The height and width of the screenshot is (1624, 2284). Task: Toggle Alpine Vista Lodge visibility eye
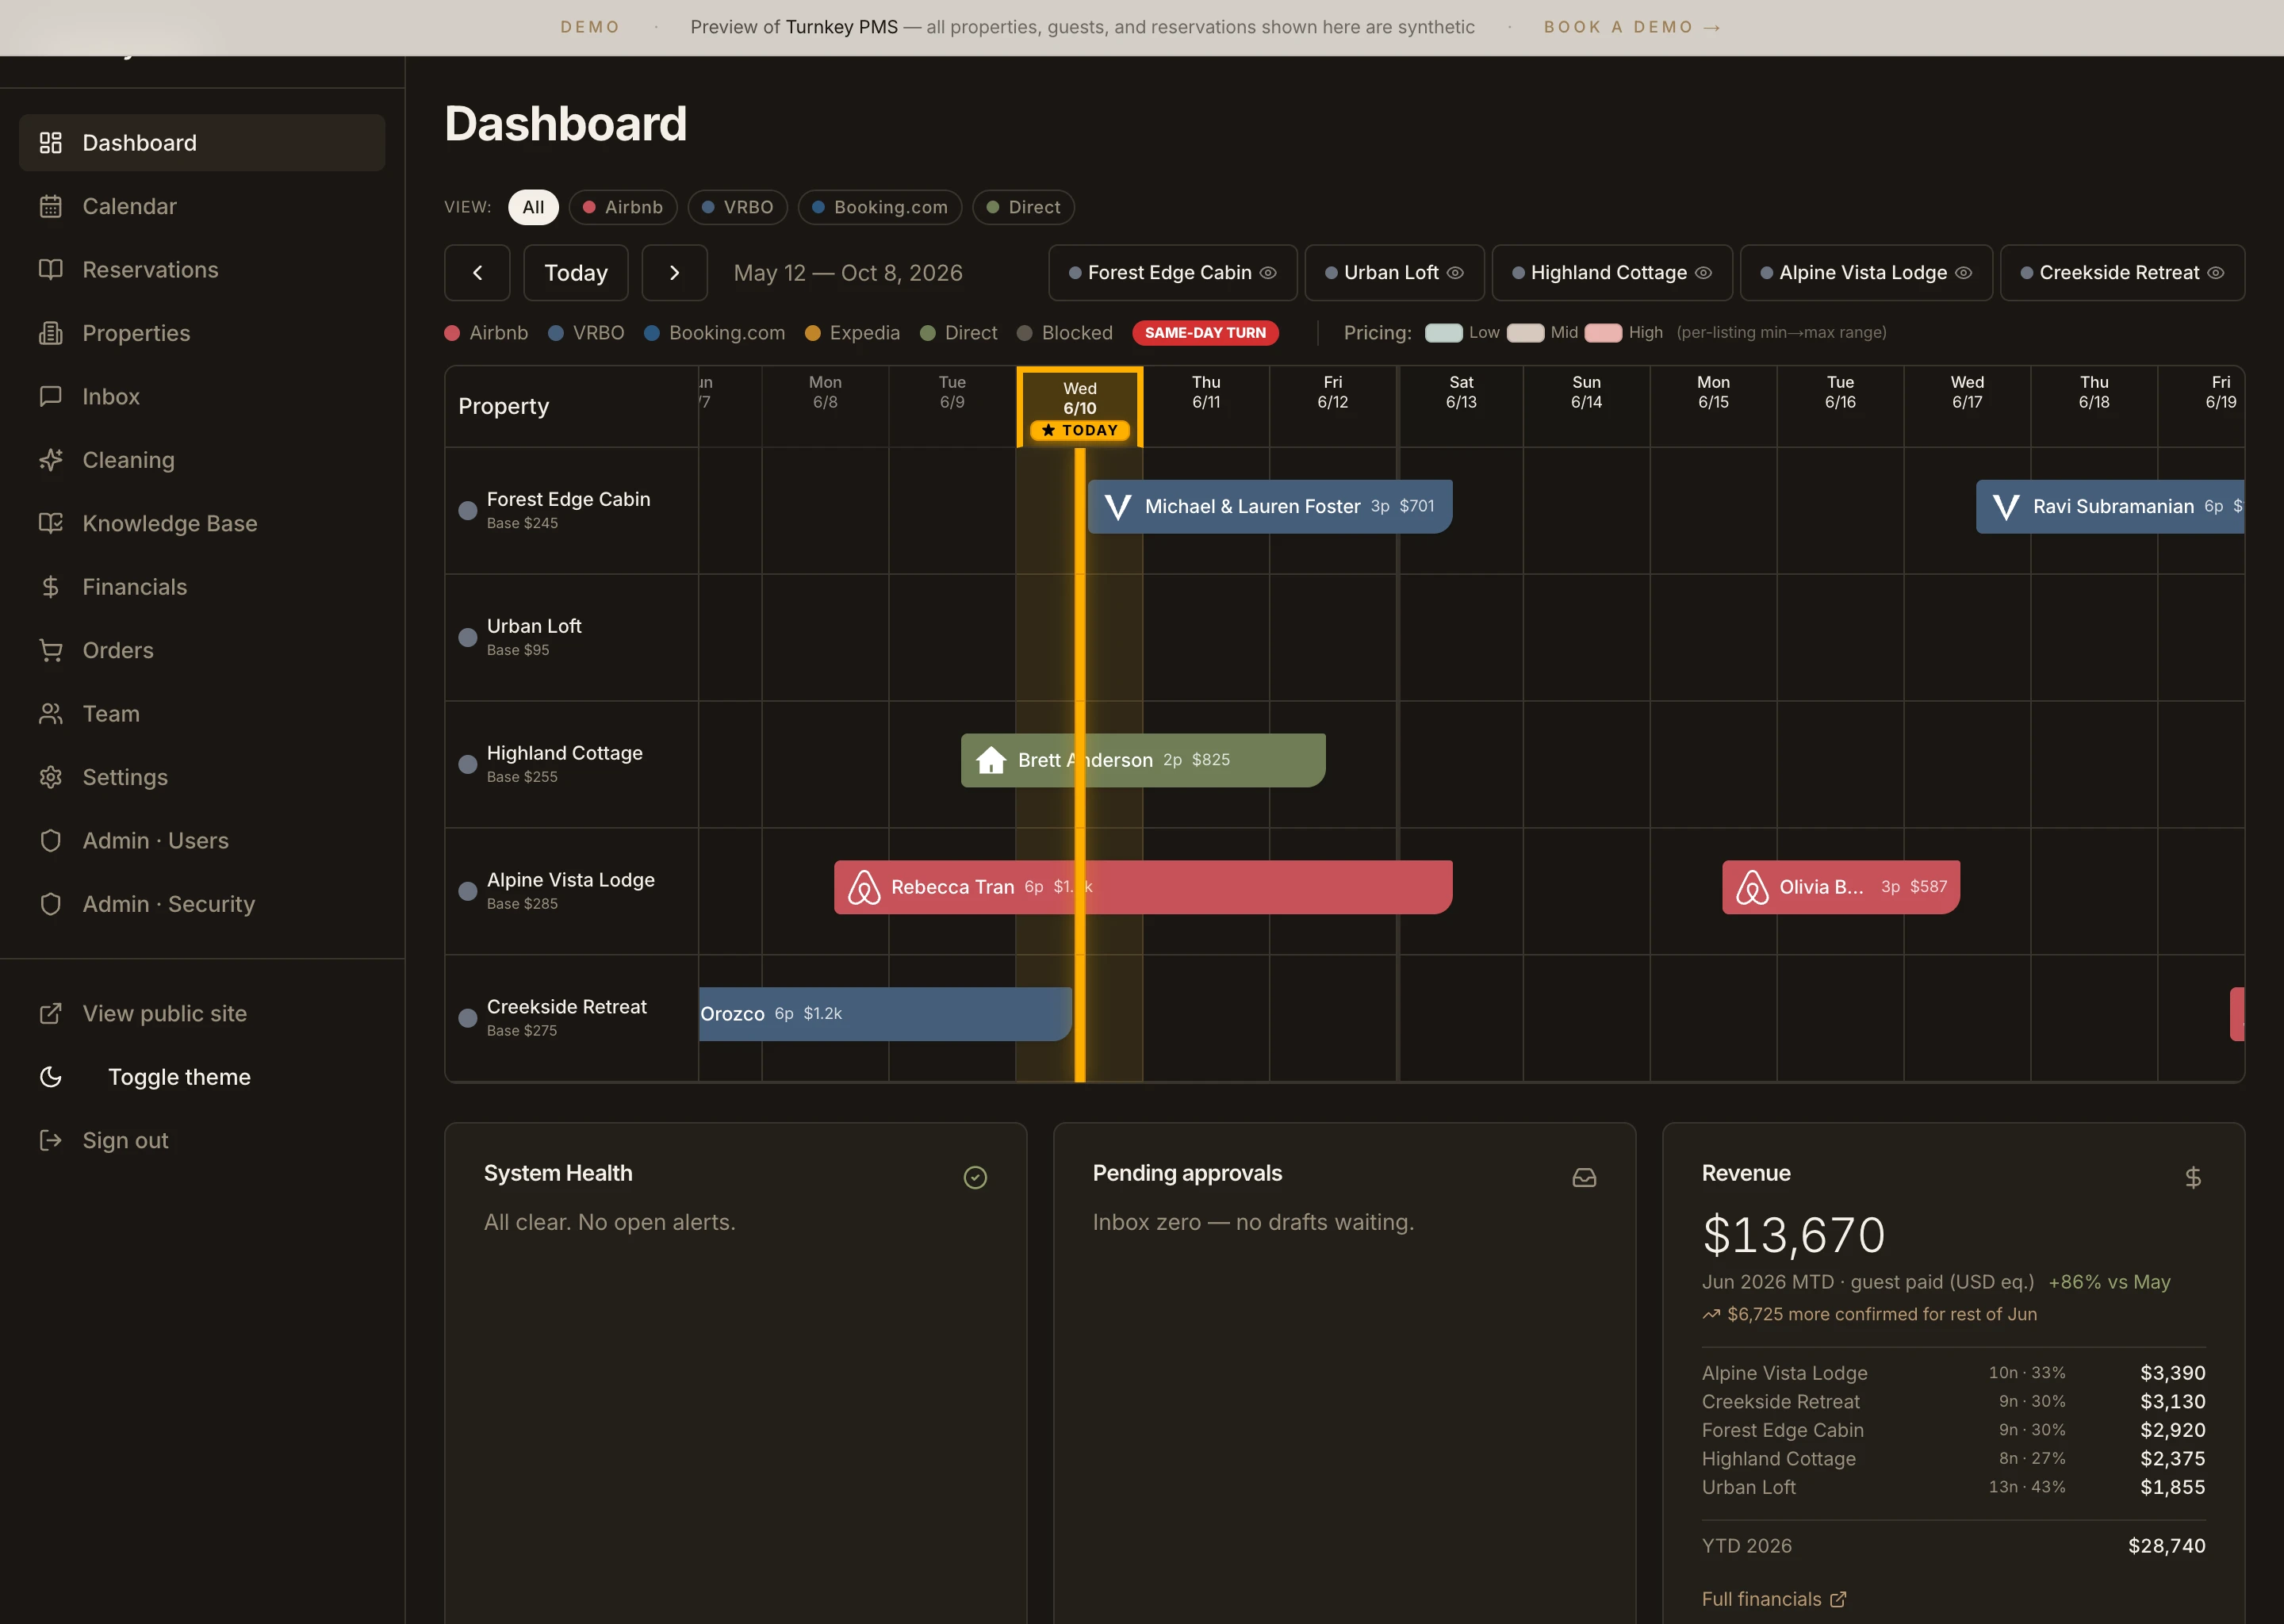coord(1963,273)
